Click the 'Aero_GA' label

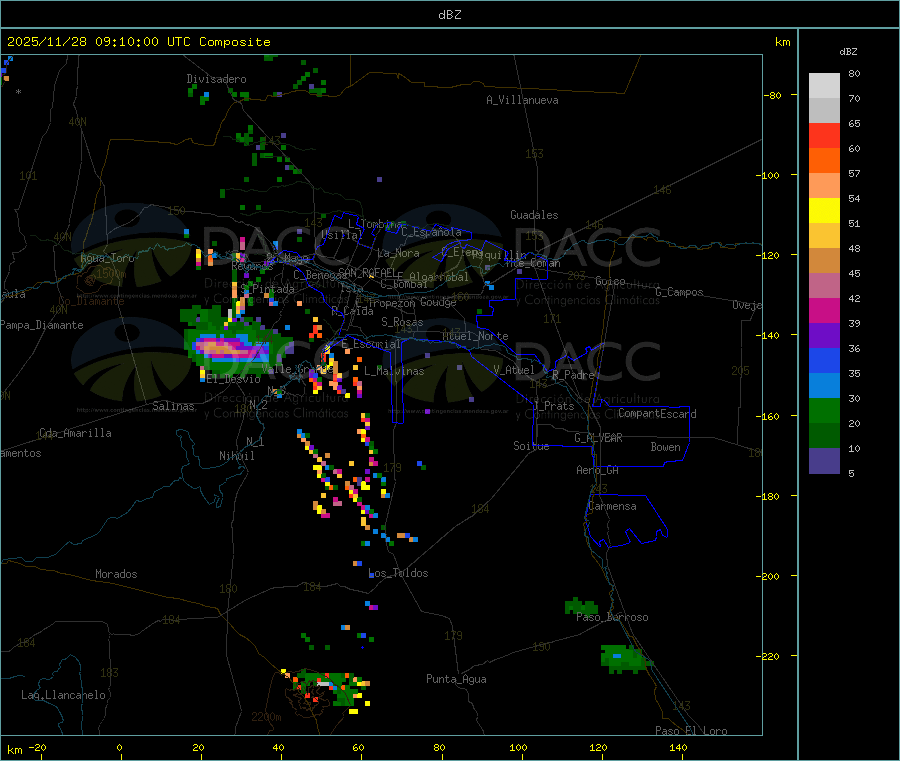pyautogui.click(x=598, y=471)
